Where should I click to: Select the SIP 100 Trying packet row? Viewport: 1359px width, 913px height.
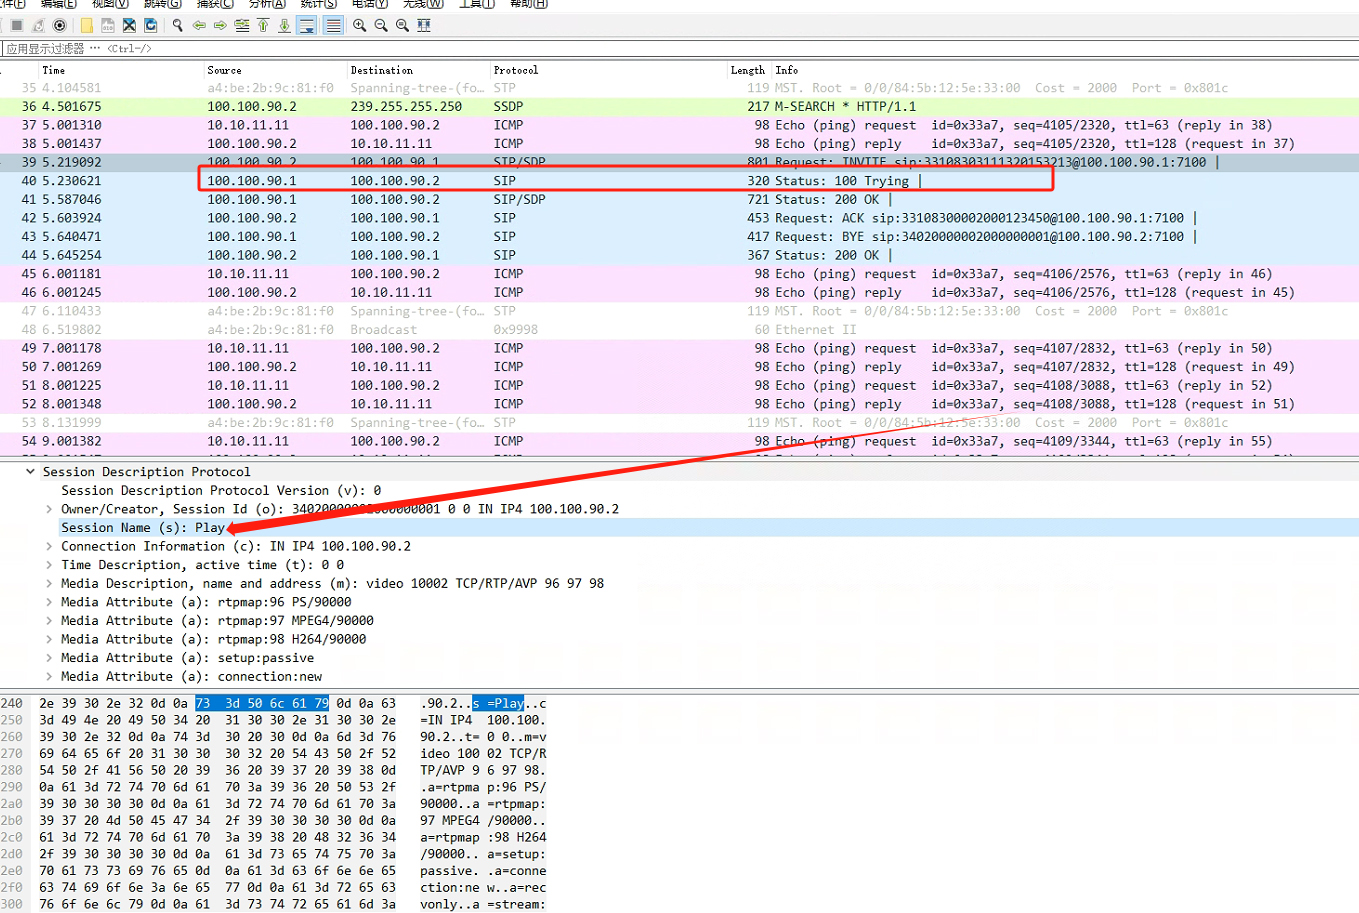tap(679, 181)
